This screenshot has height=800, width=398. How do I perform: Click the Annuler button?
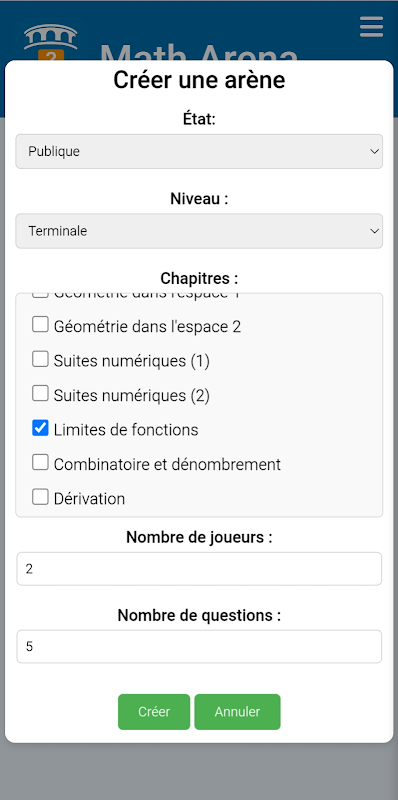[237, 712]
